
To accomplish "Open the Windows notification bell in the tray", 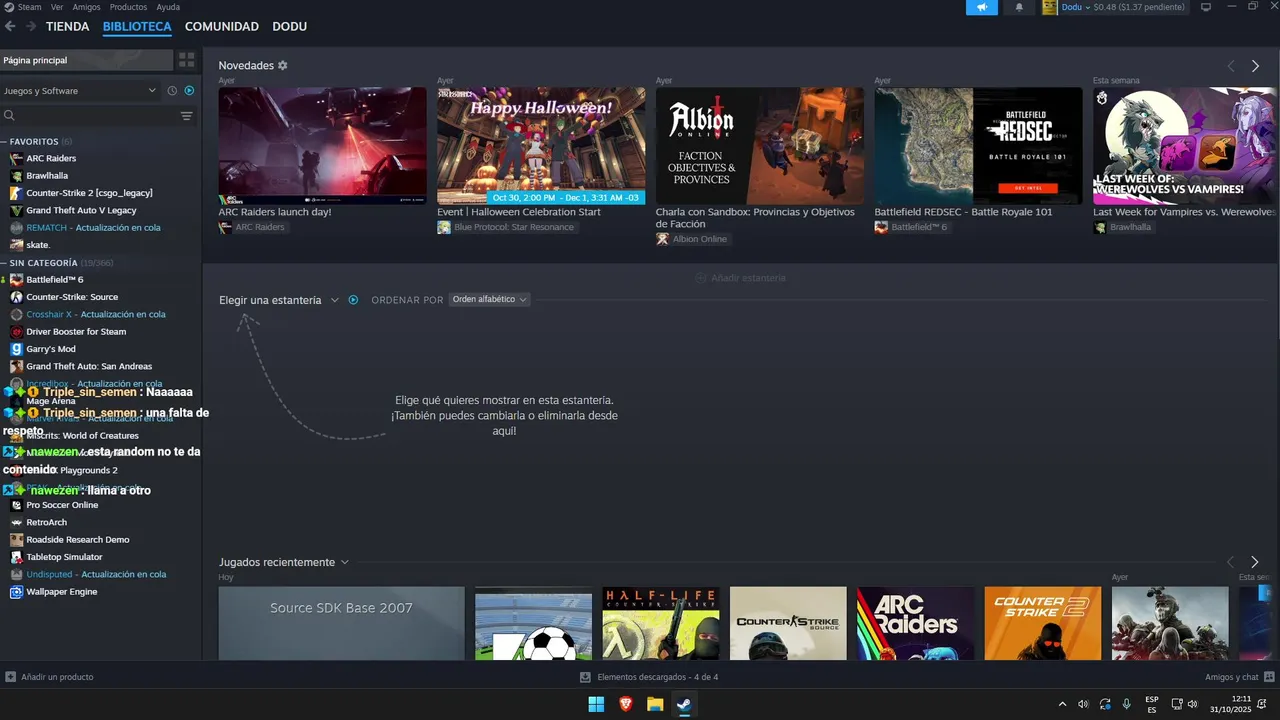I will pyautogui.click(x=1262, y=704).
